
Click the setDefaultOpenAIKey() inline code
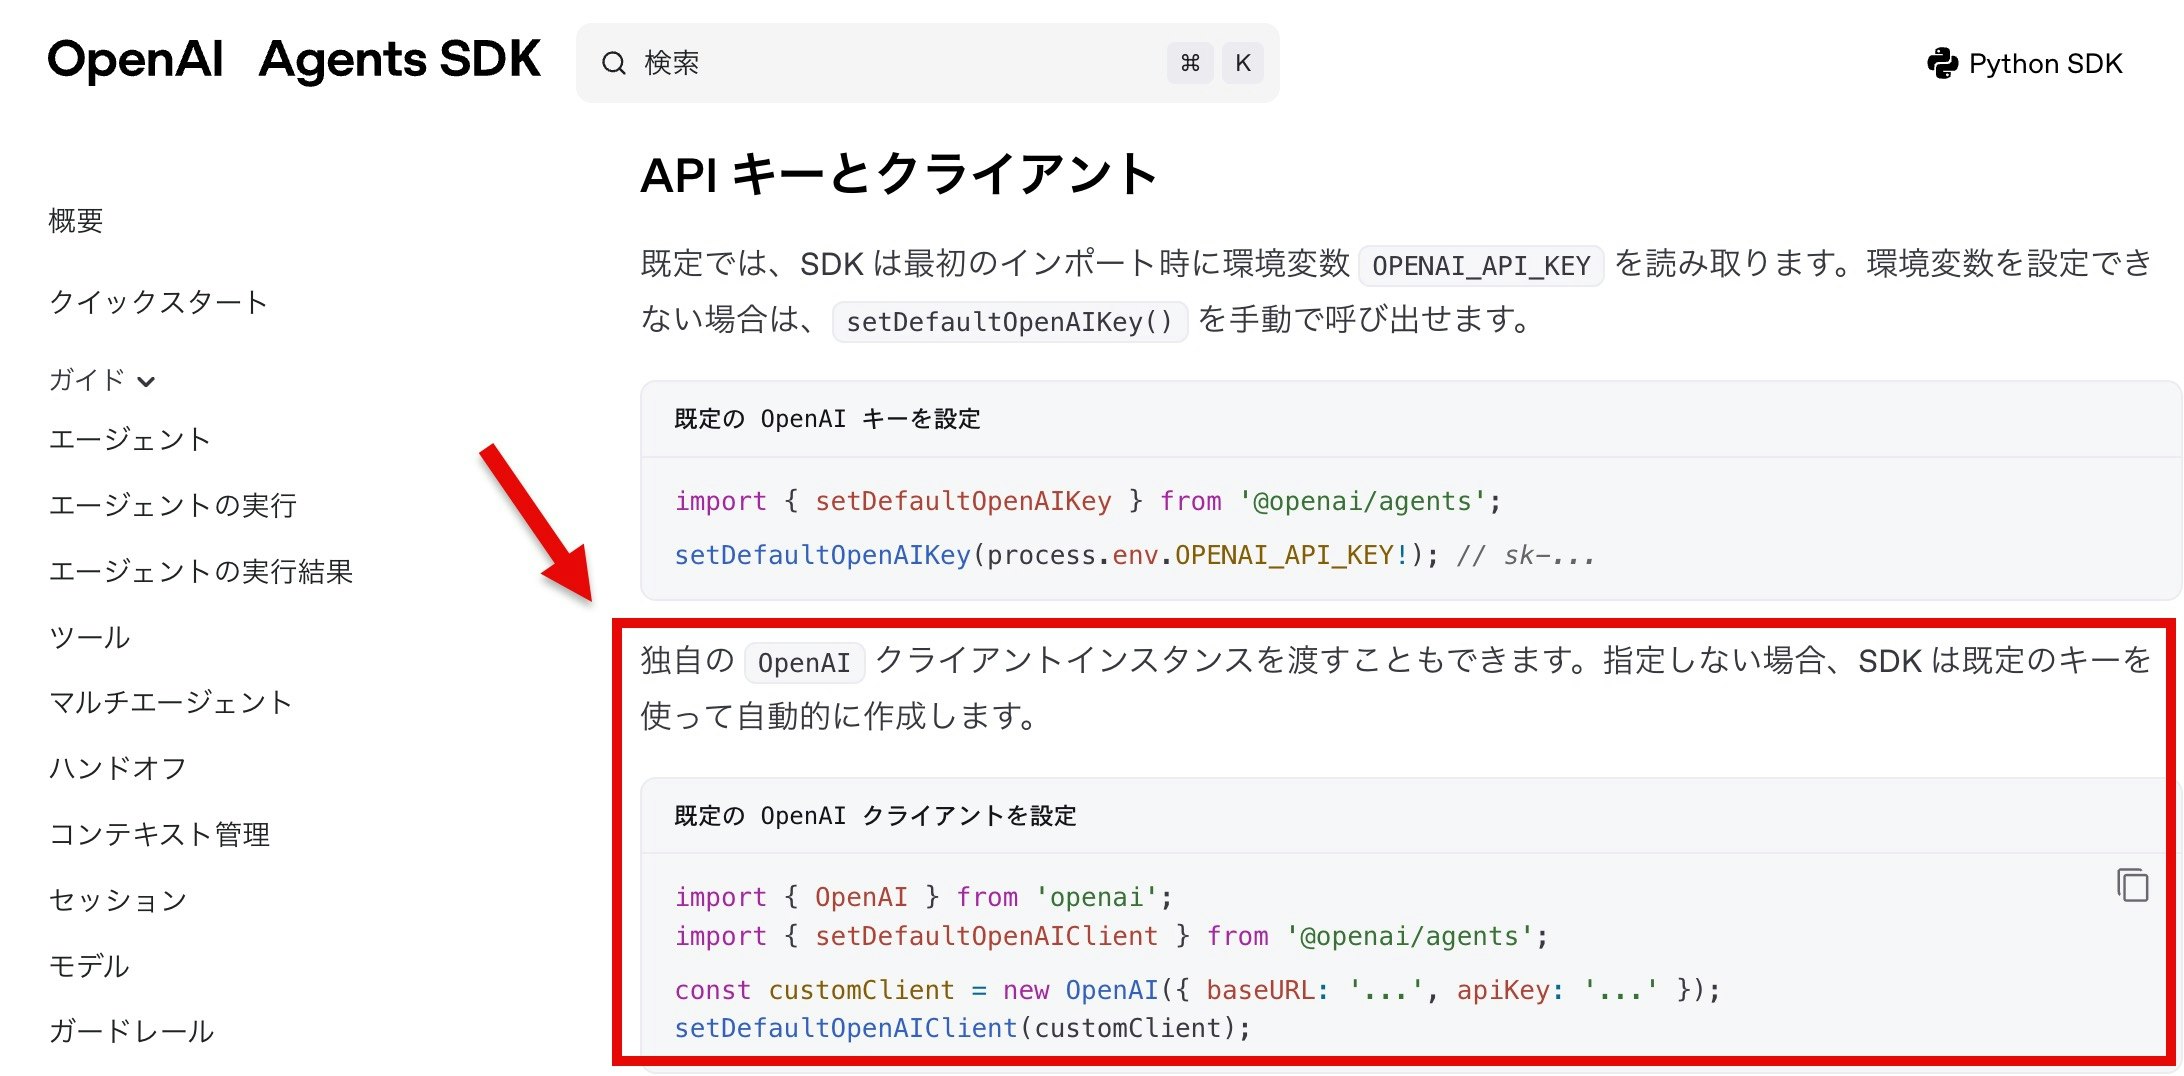pyautogui.click(x=1010, y=322)
